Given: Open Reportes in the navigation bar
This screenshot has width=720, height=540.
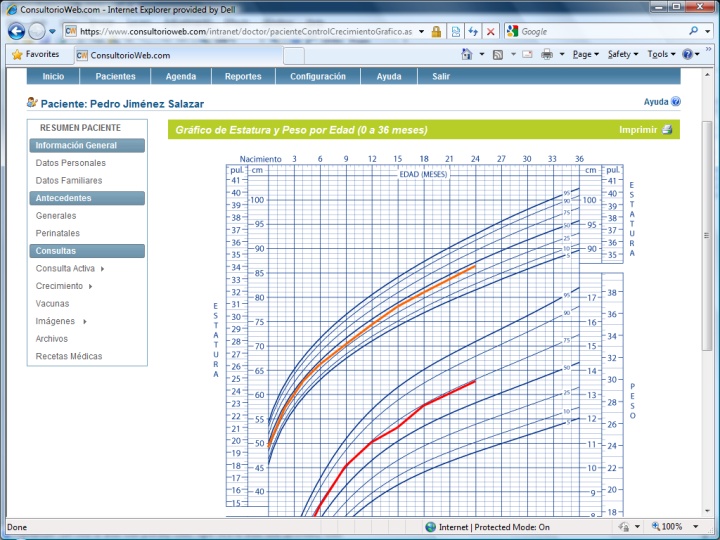Looking at the screenshot, I should coord(243,76).
